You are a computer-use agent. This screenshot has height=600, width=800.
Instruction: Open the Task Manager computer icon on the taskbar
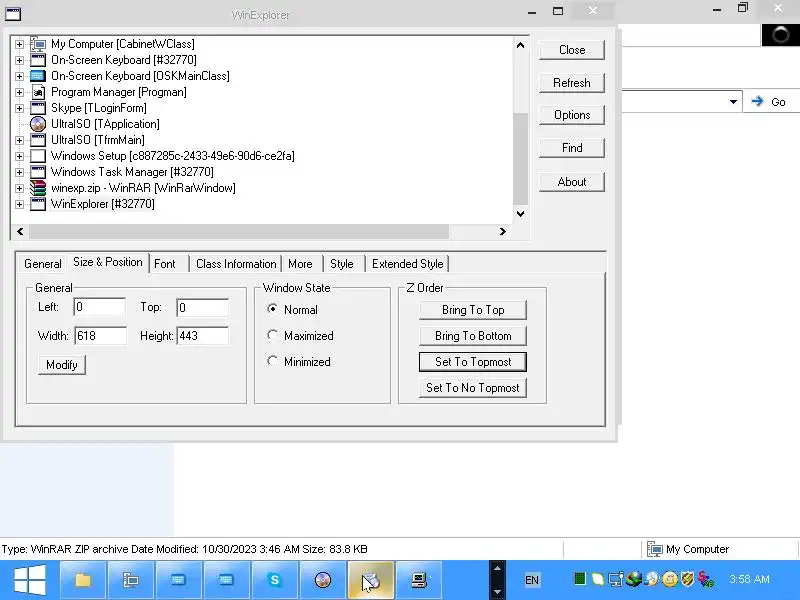click(419, 580)
